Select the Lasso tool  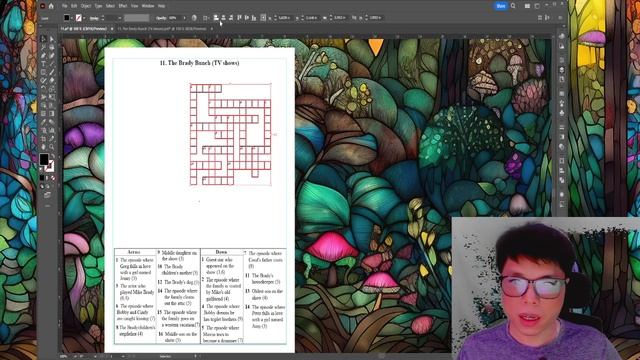(51, 47)
